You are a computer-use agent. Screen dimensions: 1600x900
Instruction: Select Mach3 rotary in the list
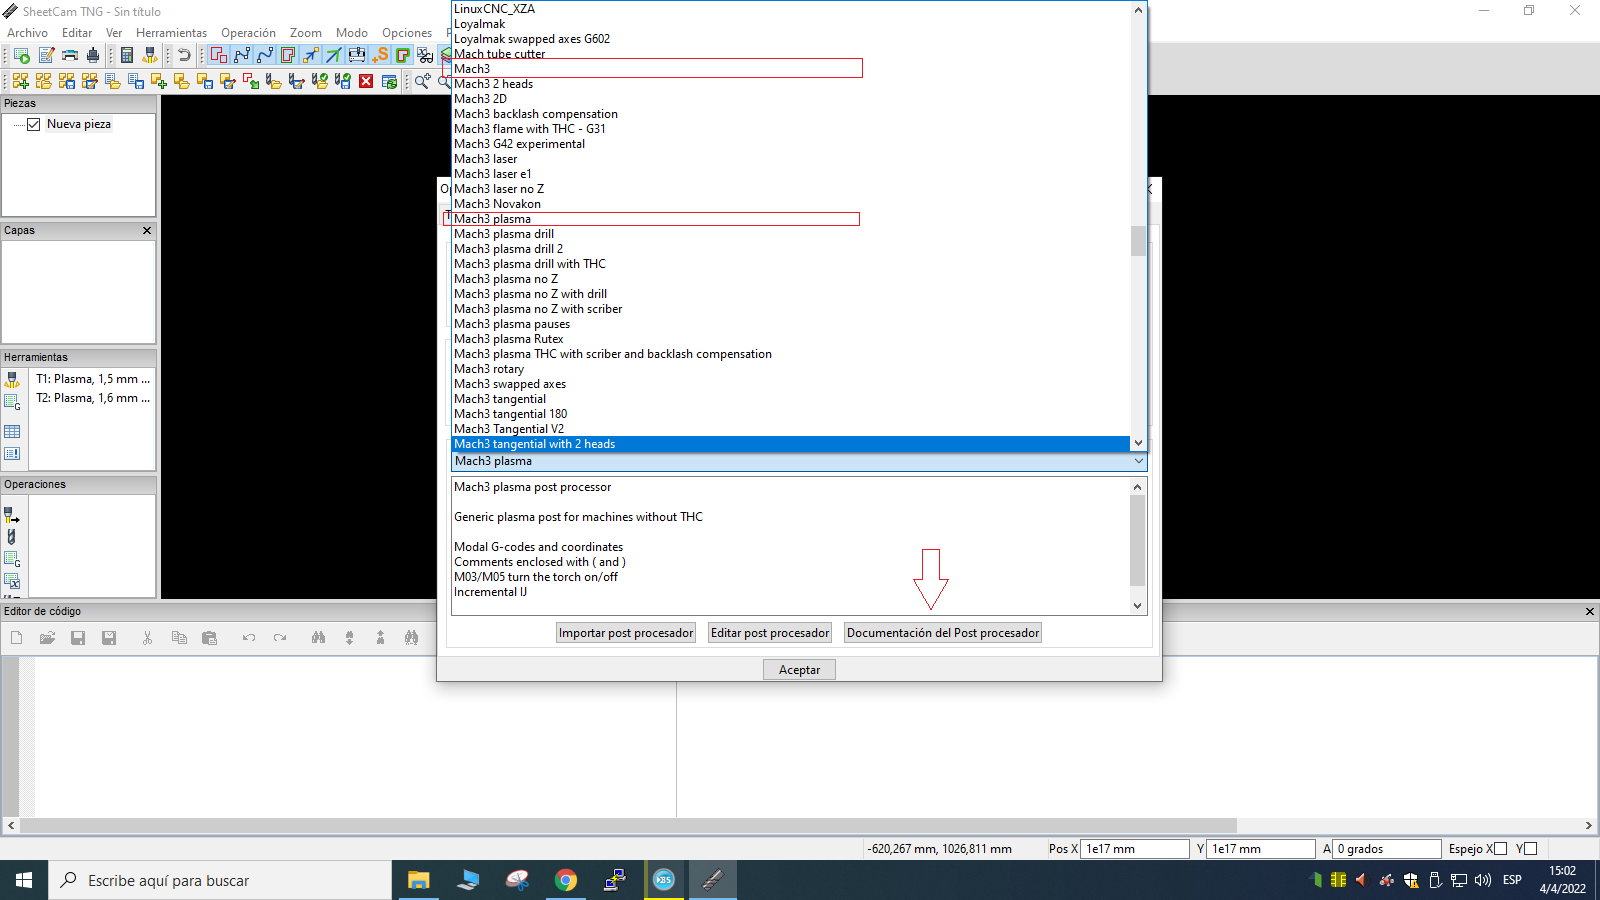pyautogui.click(x=790, y=369)
